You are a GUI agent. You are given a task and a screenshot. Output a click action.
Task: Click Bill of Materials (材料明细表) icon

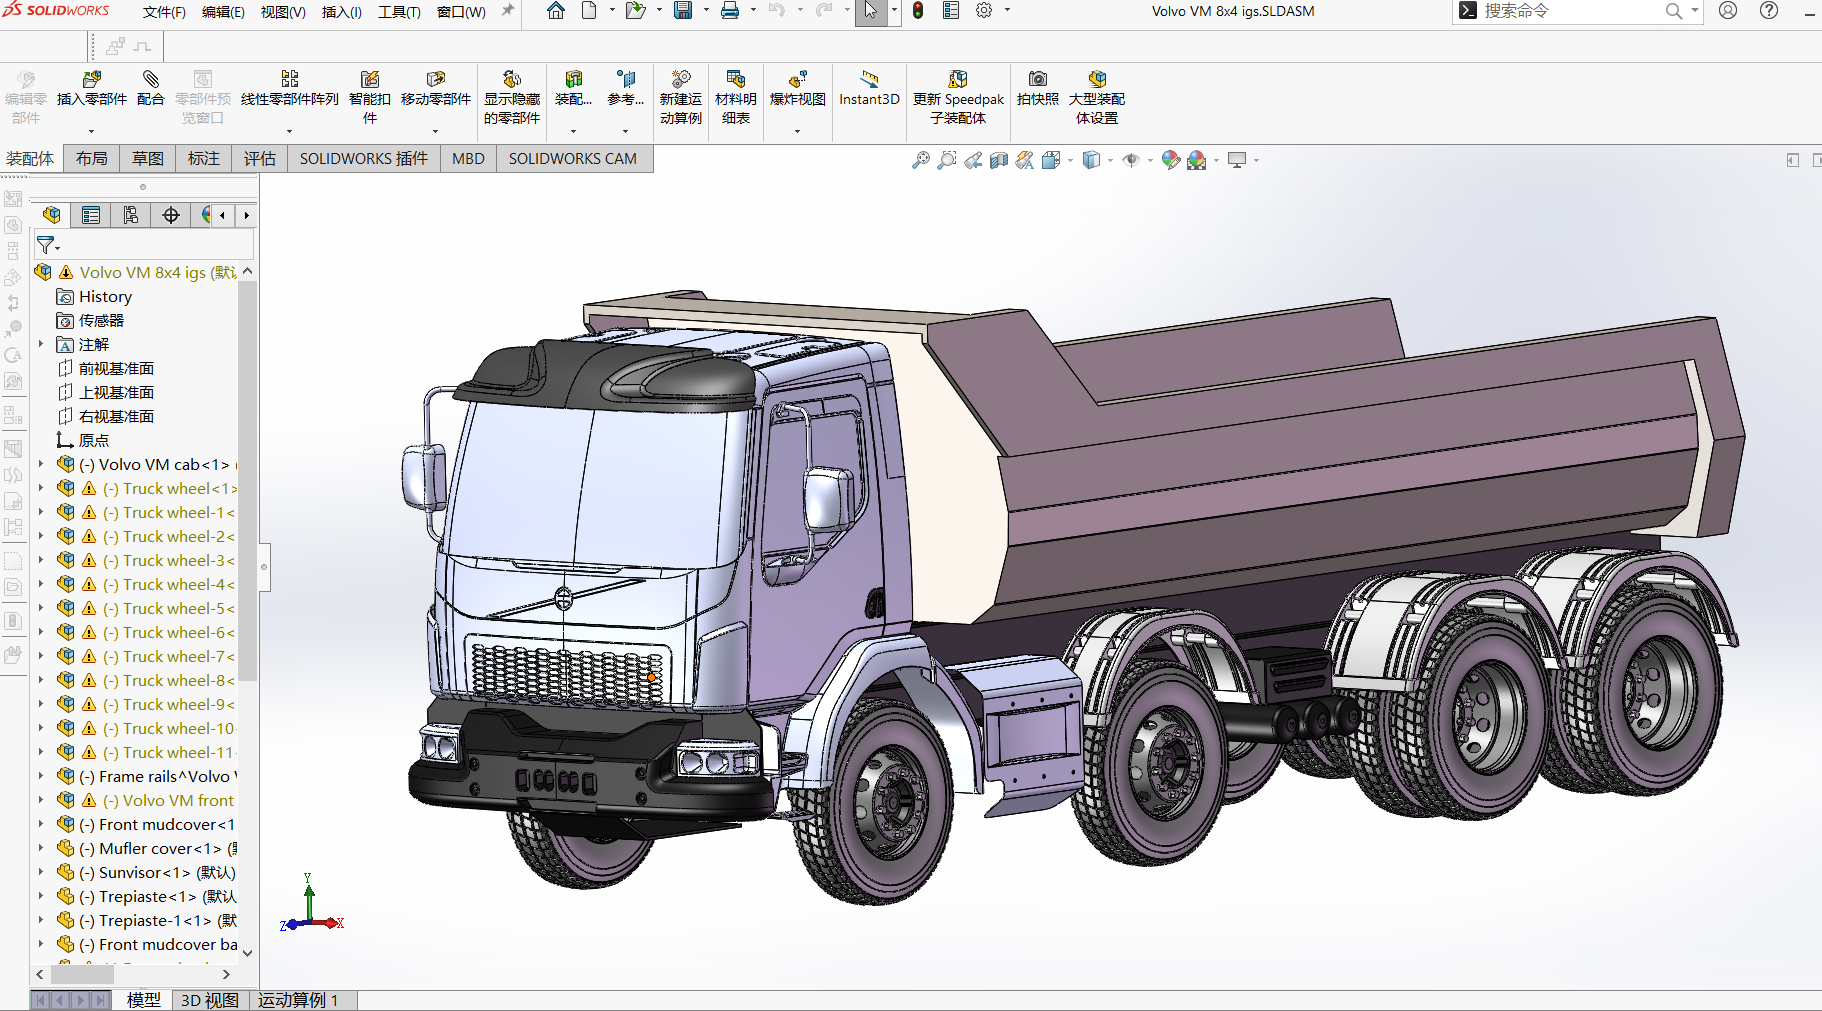click(736, 79)
